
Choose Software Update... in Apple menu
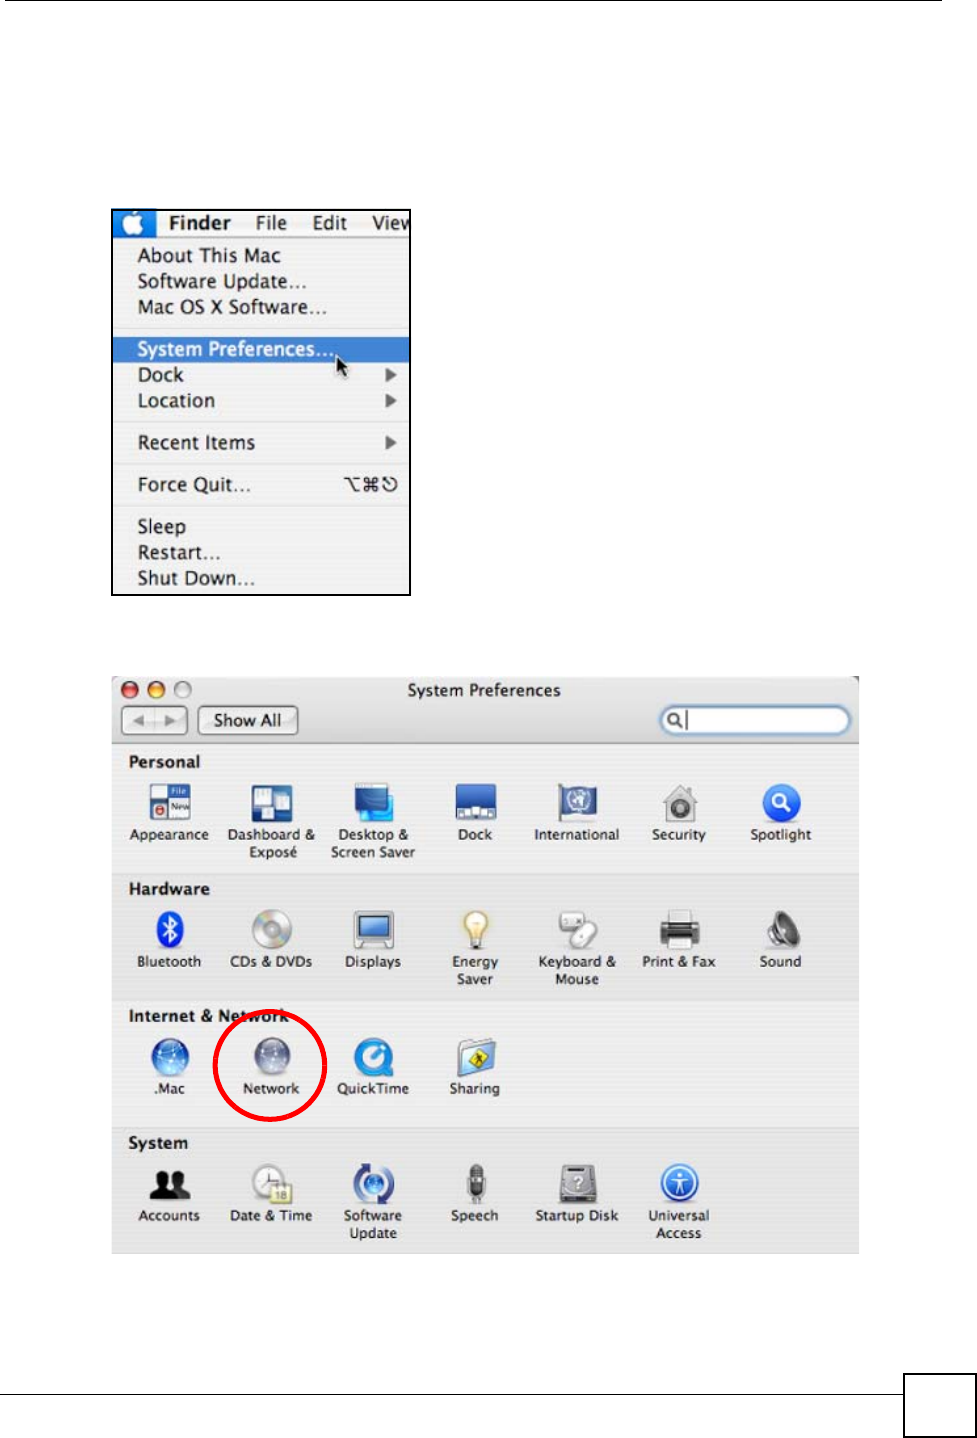[x=261, y=282]
